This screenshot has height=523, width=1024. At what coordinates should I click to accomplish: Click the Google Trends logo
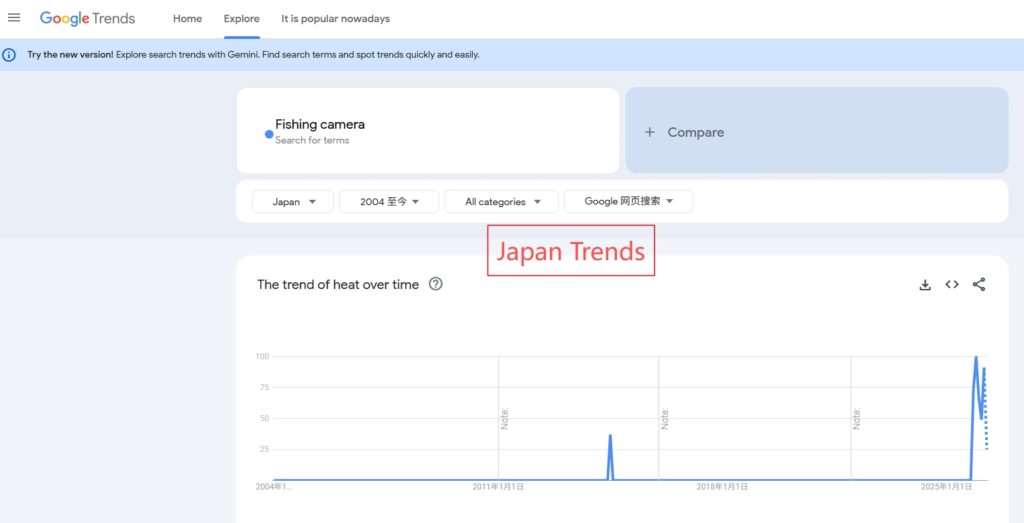87,19
